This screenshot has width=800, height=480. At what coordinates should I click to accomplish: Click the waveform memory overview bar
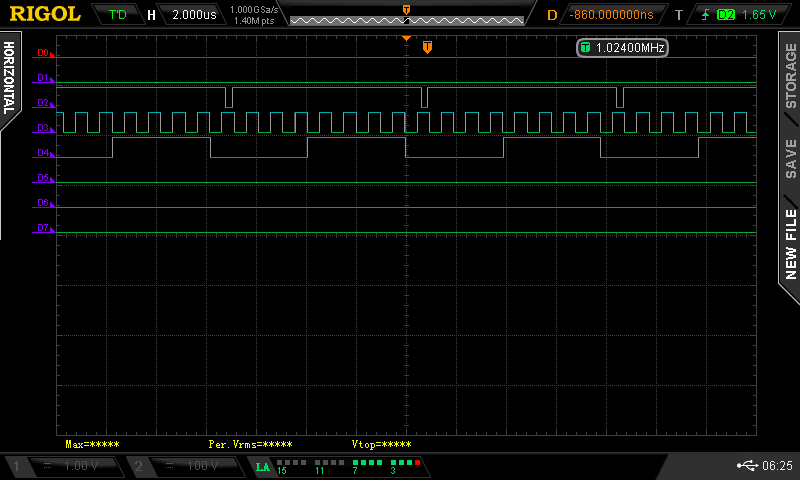pos(407,20)
